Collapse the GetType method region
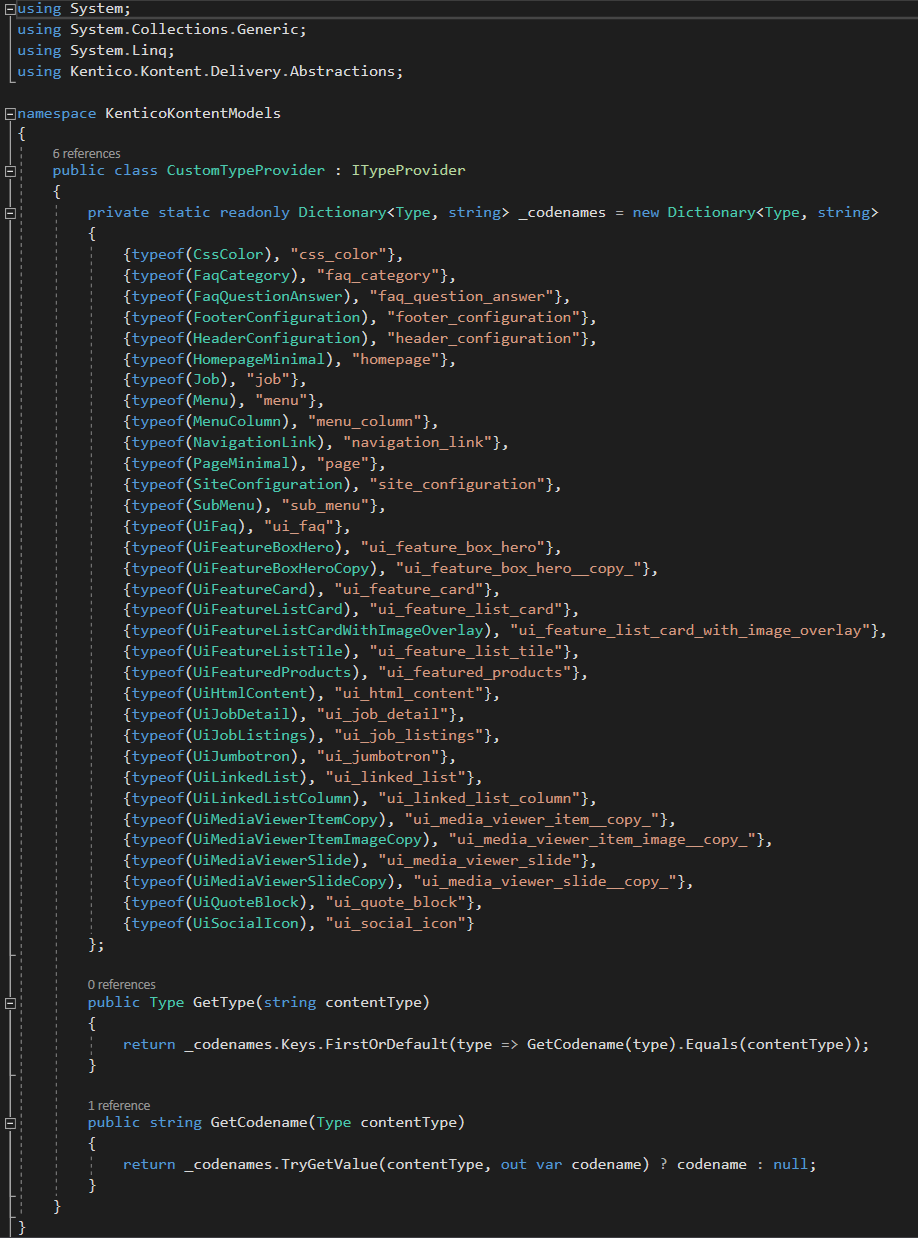918x1238 pixels. click(10, 1002)
